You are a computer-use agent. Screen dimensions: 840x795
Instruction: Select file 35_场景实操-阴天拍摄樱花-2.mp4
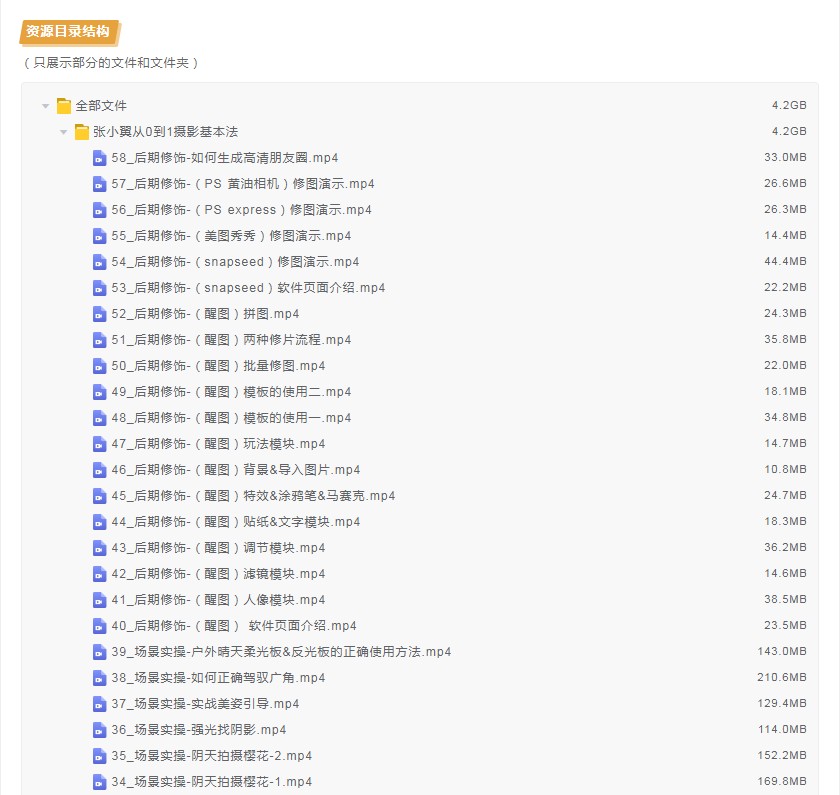(x=212, y=756)
